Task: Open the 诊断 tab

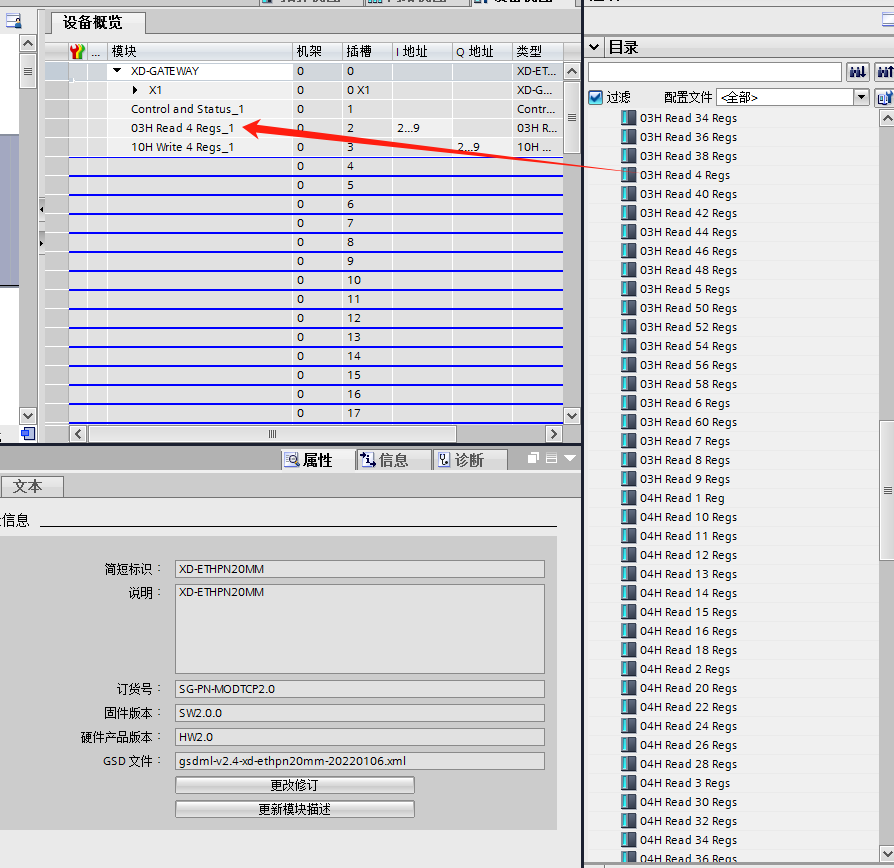Action: click(x=461, y=460)
